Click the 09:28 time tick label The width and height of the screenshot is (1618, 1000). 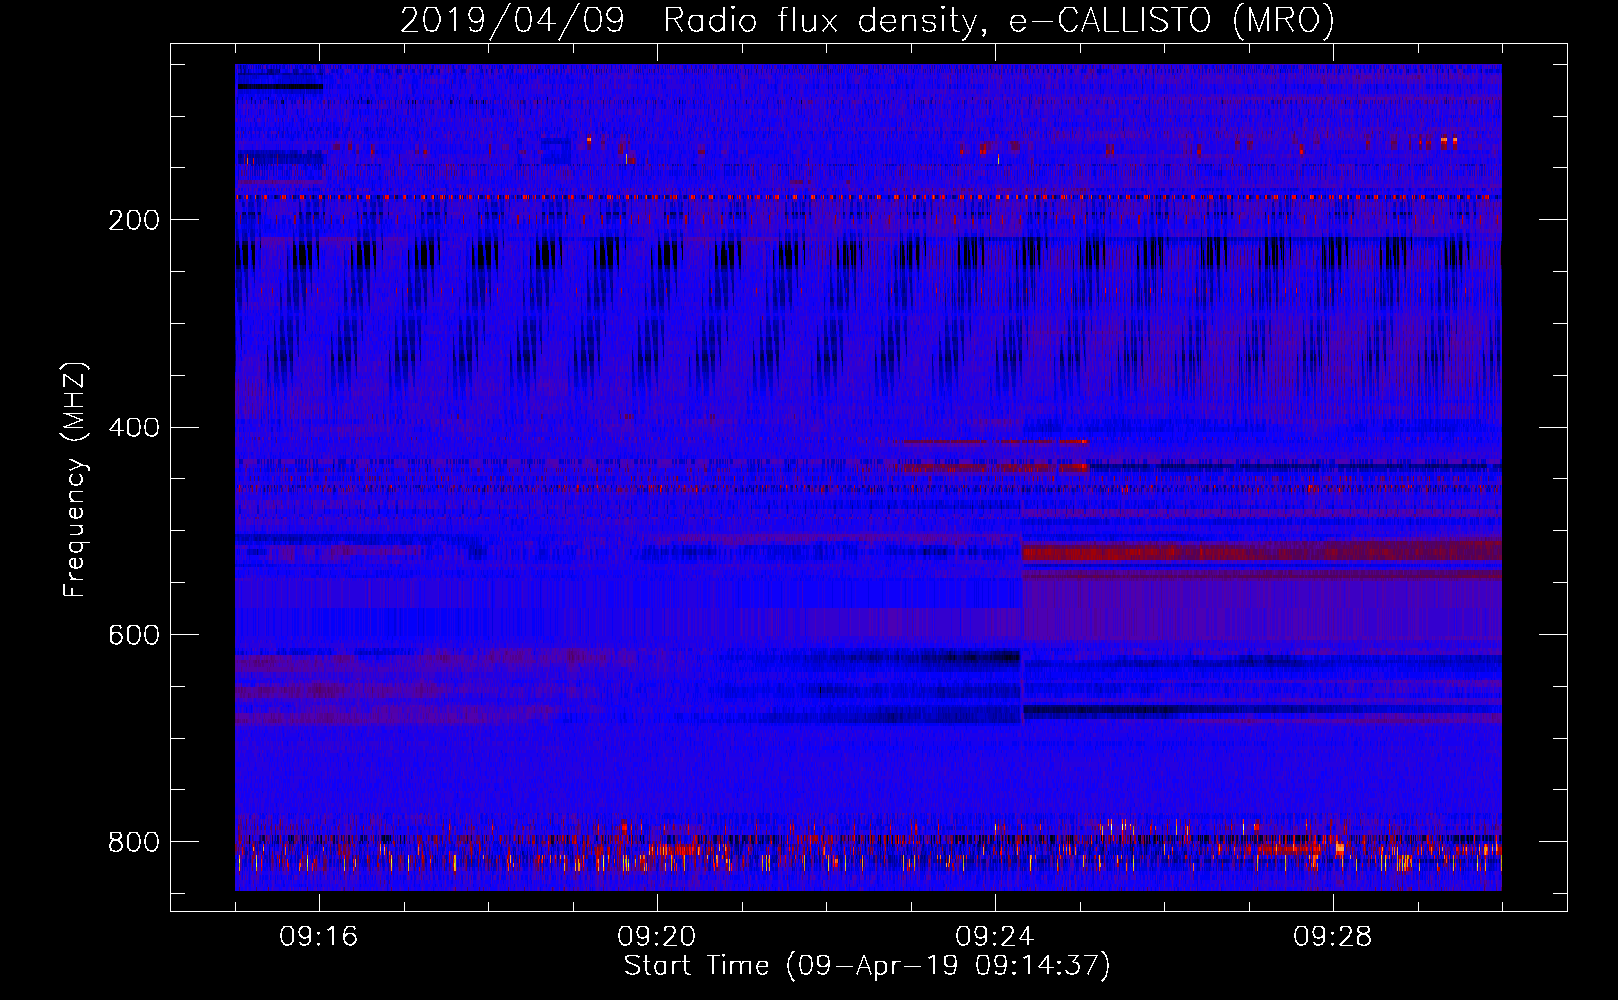[x=1333, y=937]
